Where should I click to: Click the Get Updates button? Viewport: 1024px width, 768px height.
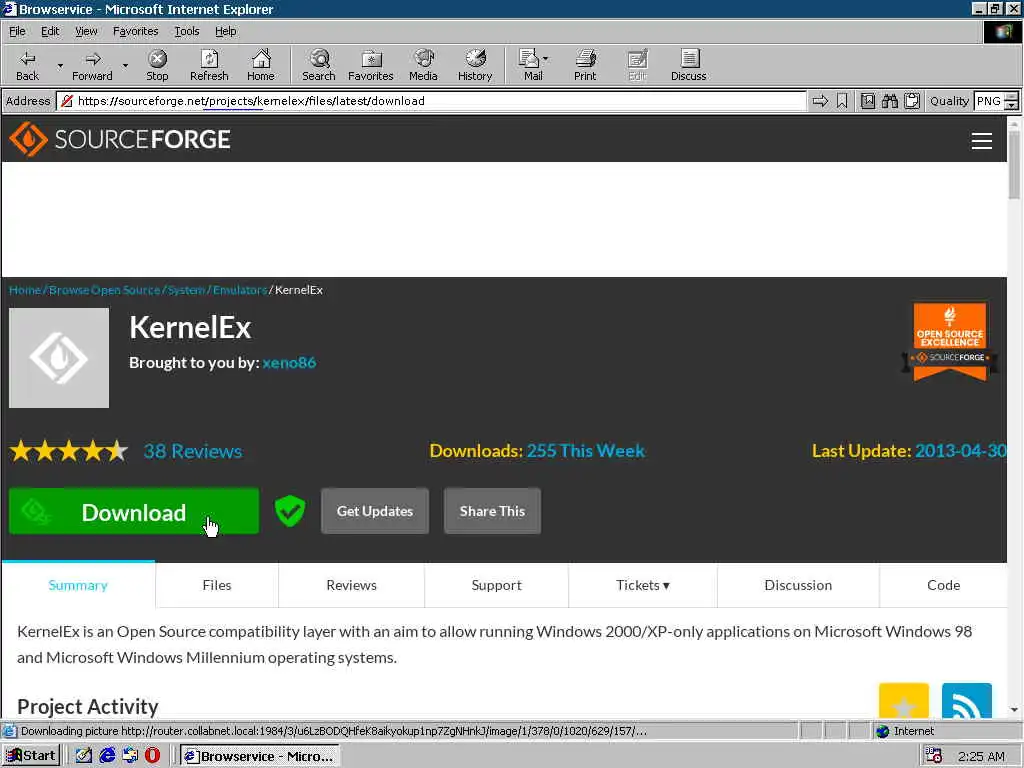[375, 511]
